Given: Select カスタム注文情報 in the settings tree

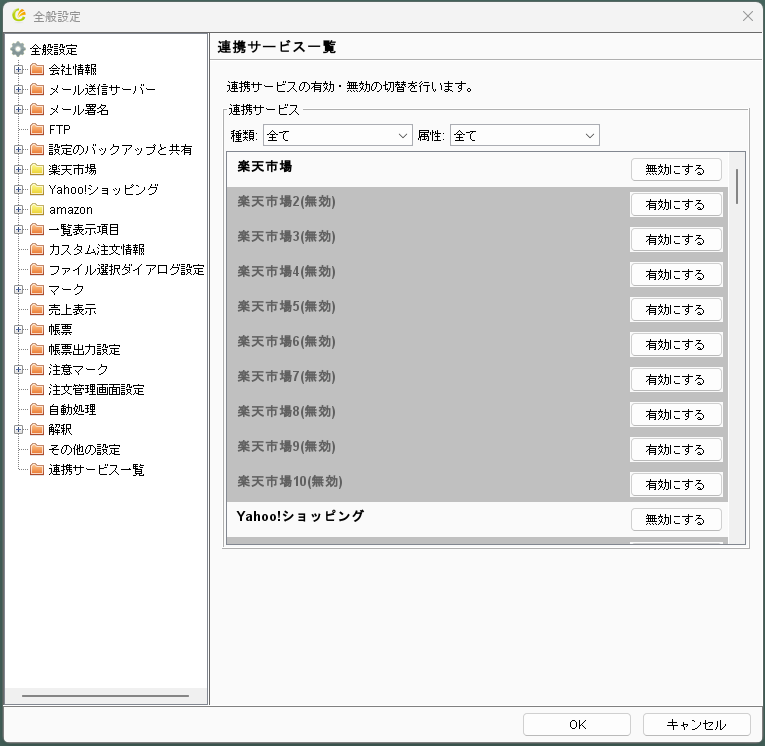Looking at the screenshot, I should 96,250.
